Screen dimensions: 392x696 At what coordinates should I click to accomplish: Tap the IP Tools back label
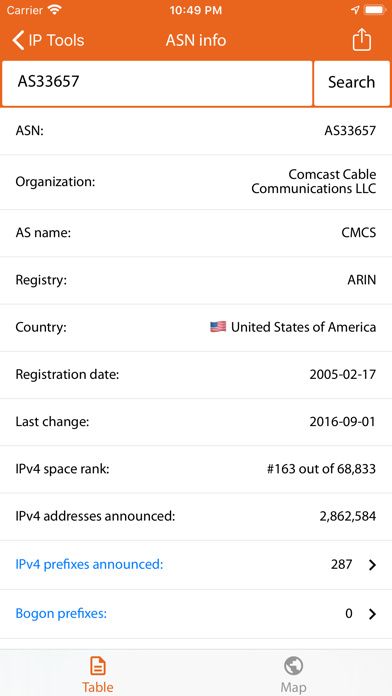click(56, 40)
